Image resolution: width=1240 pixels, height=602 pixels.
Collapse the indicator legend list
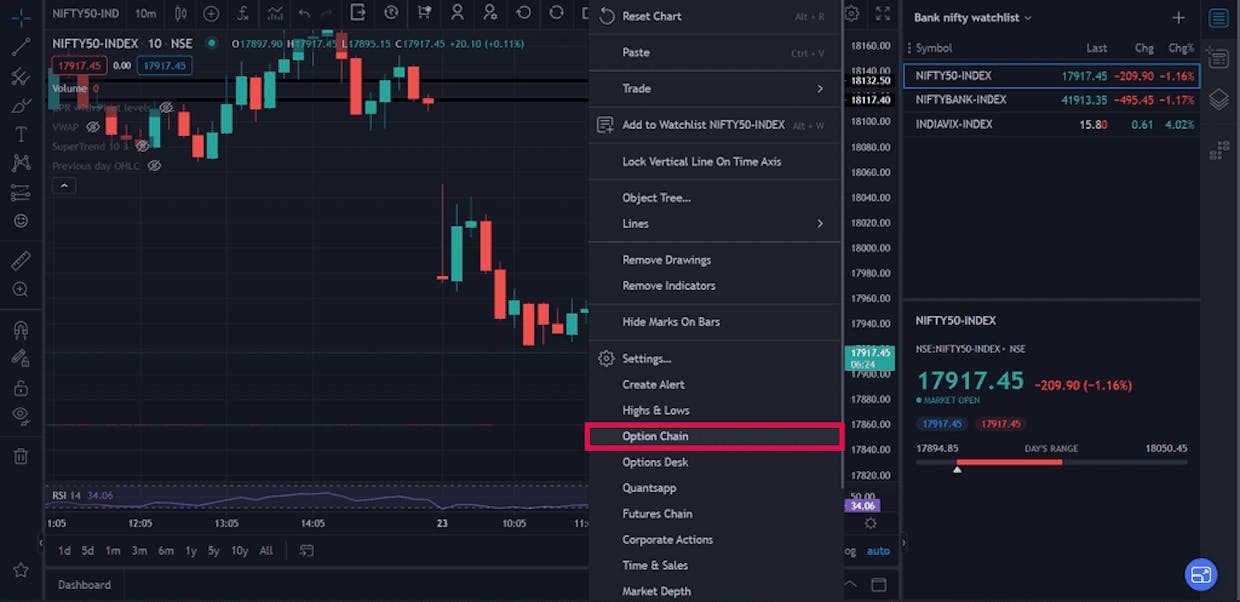[63, 186]
